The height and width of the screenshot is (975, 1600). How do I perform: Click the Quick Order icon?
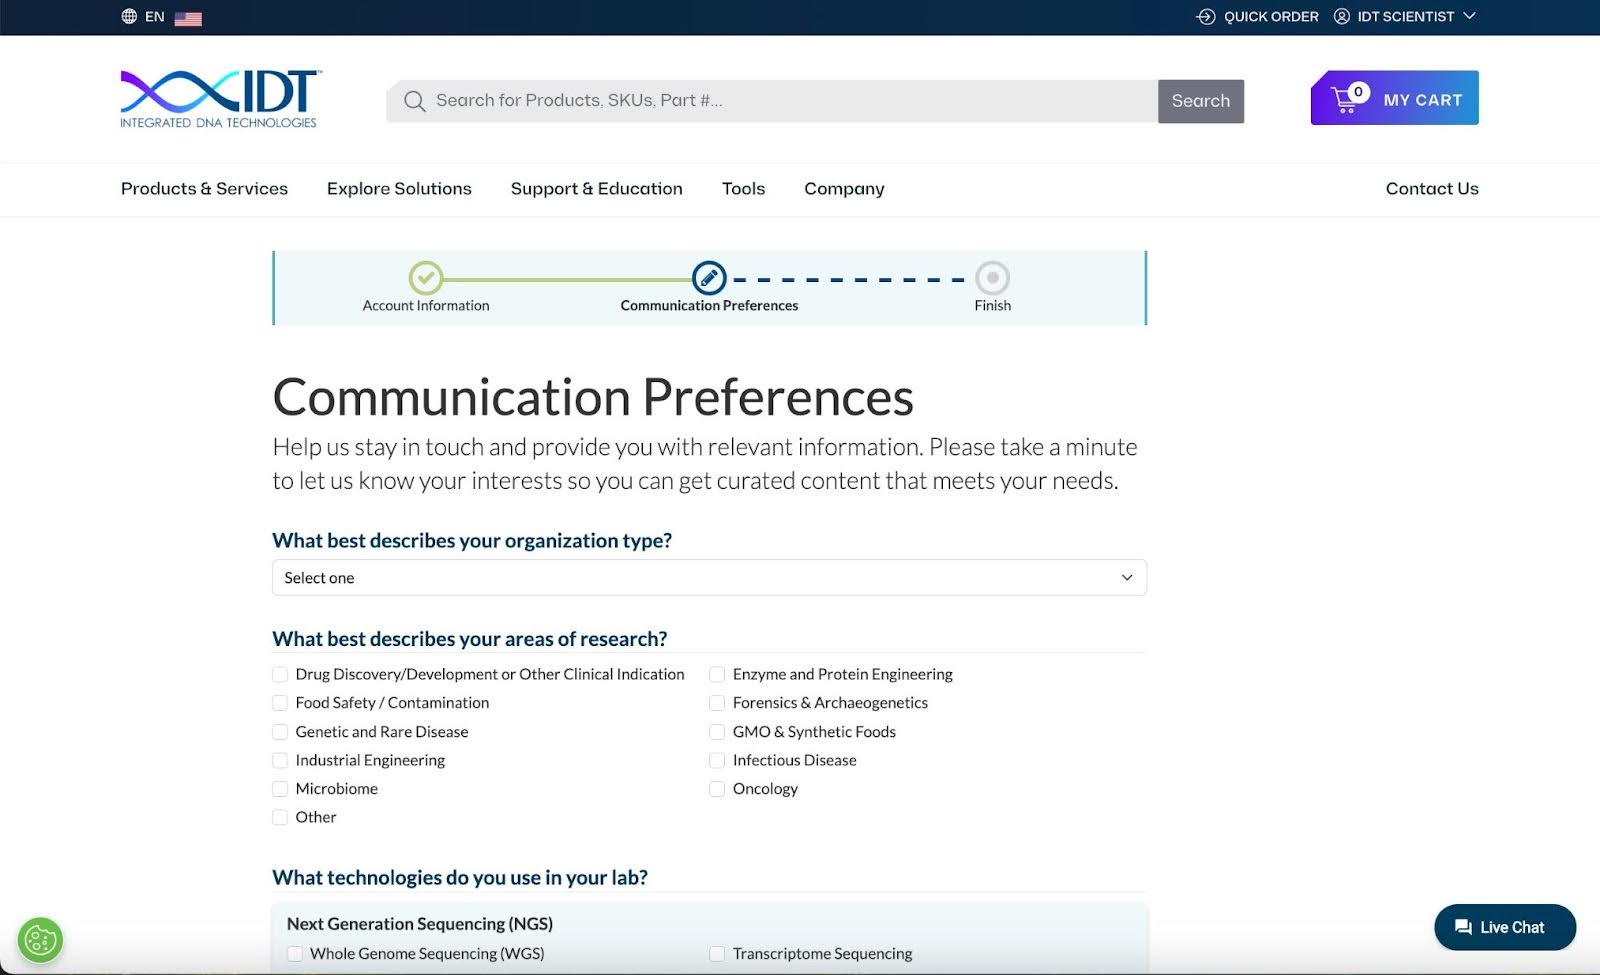(1206, 16)
